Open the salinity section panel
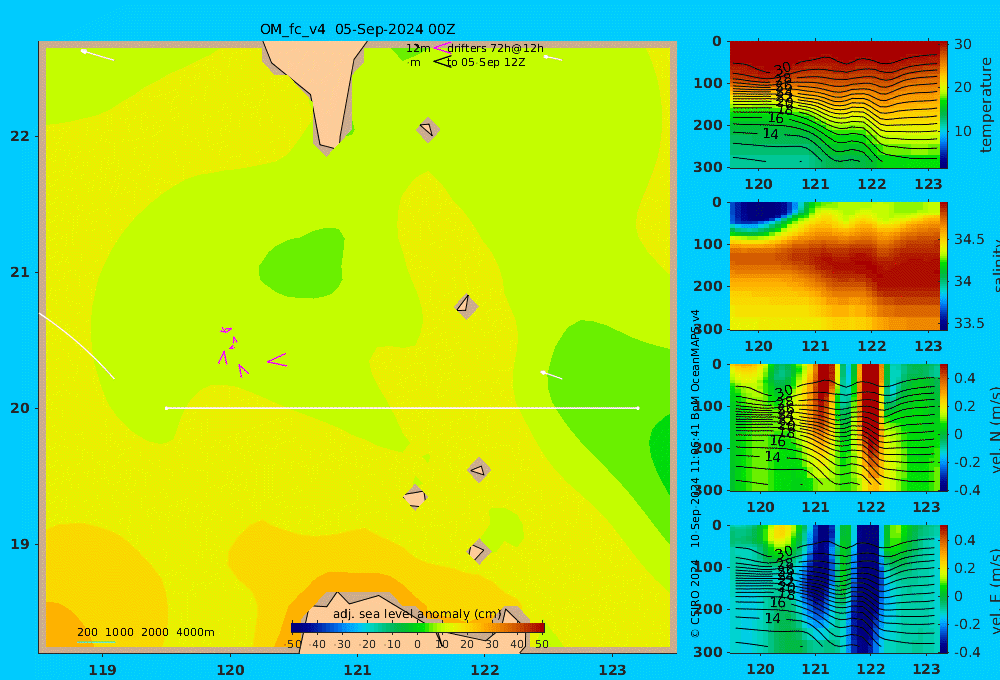This screenshot has width=1000, height=680. (834, 266)
